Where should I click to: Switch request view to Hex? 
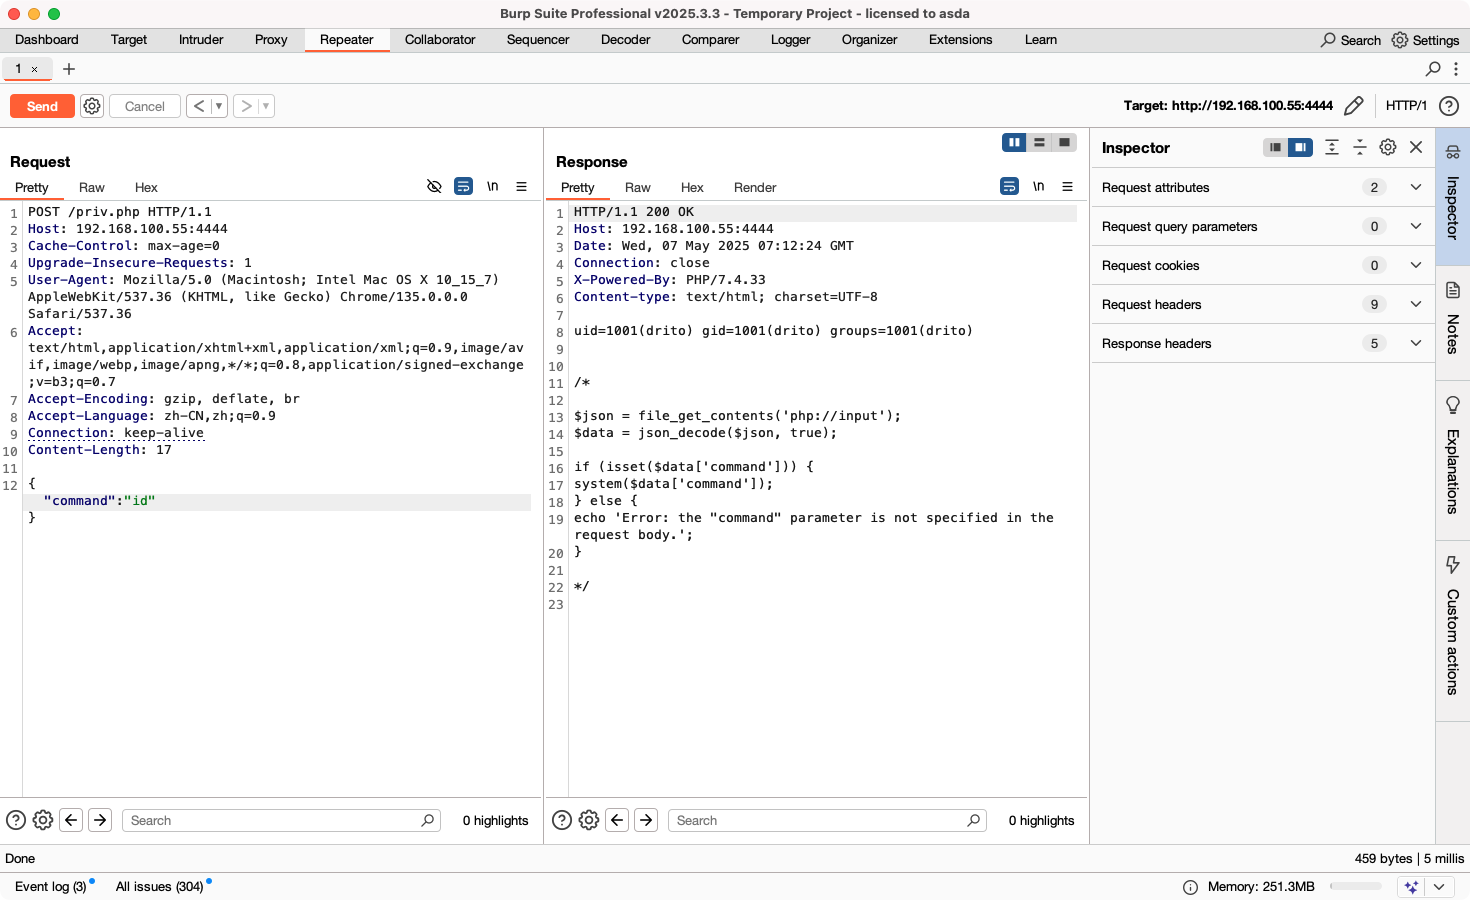pos(146,187)
